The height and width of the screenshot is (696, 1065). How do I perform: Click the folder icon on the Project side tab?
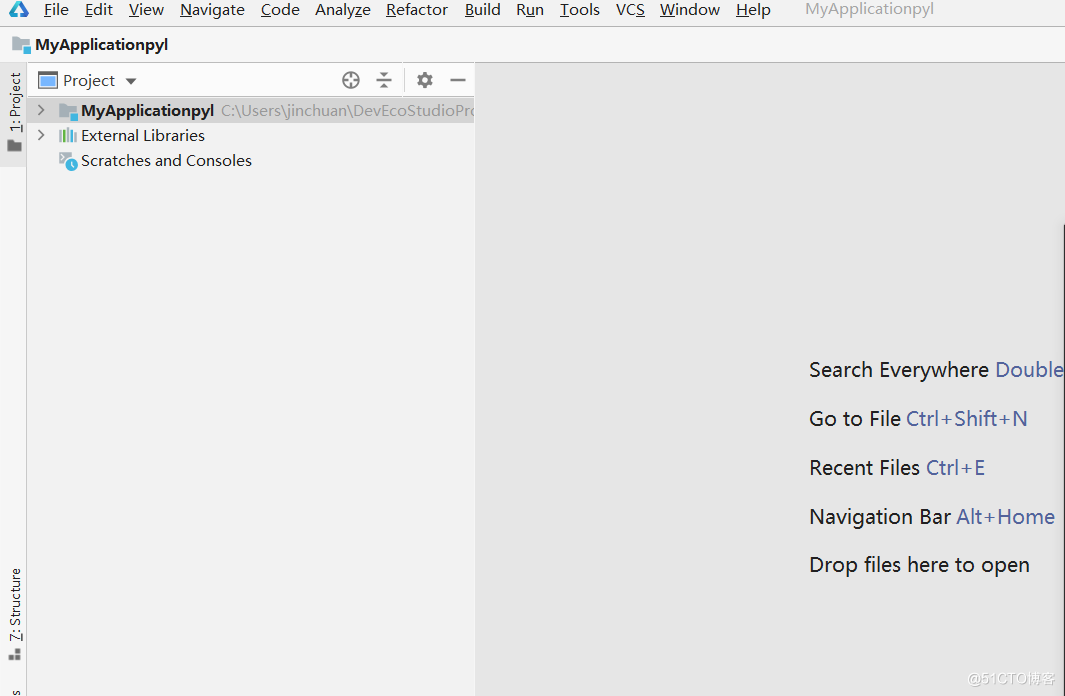14,146
